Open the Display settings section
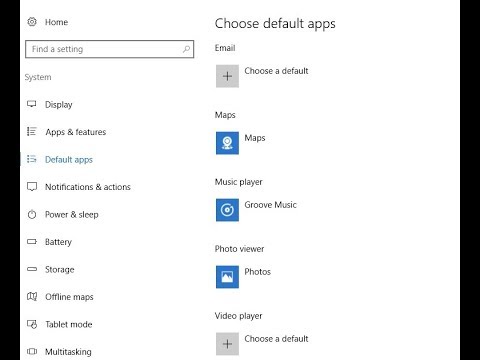This screenshot has height=360, width=480. (59, 105)
